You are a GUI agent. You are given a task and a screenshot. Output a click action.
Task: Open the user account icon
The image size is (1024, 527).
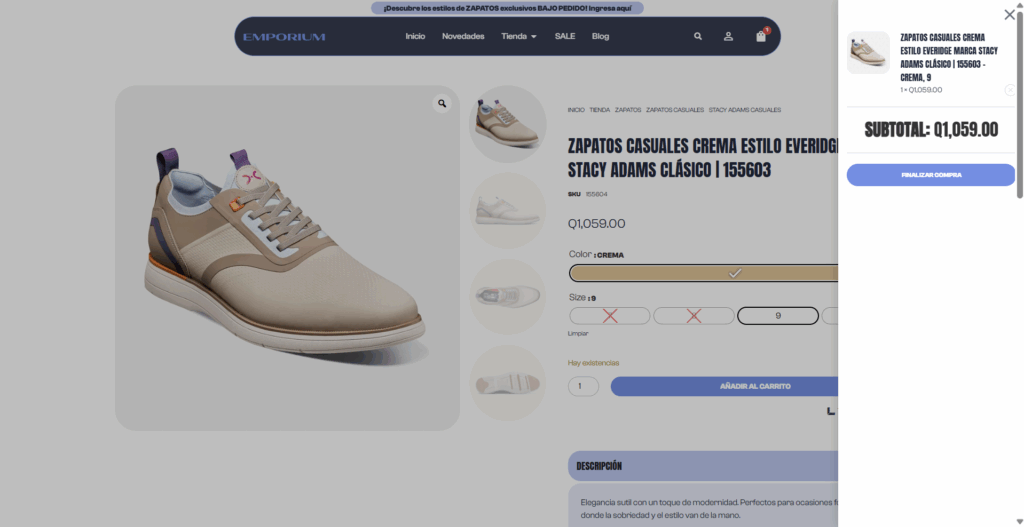[x=728, y=37]
